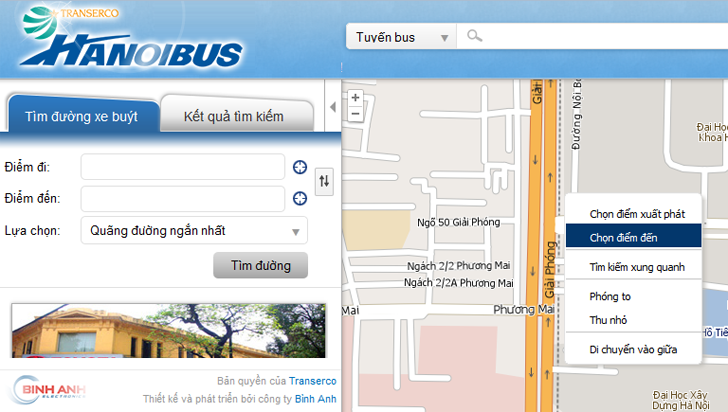The image size is (728, 412).
Task: Click the Hanoibus logo
Action: click(x=131, y=37)
